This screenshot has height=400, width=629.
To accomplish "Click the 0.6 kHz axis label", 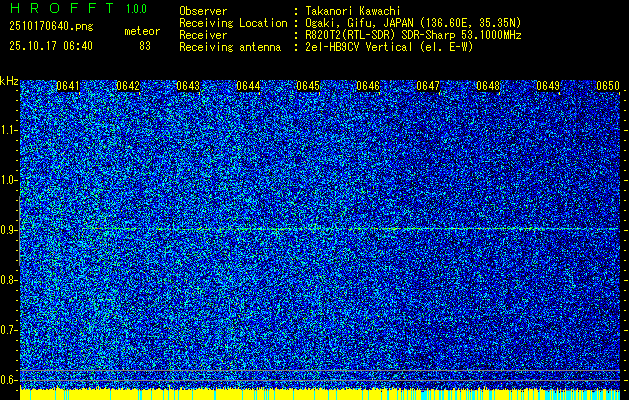I will (x=8, y=380).
